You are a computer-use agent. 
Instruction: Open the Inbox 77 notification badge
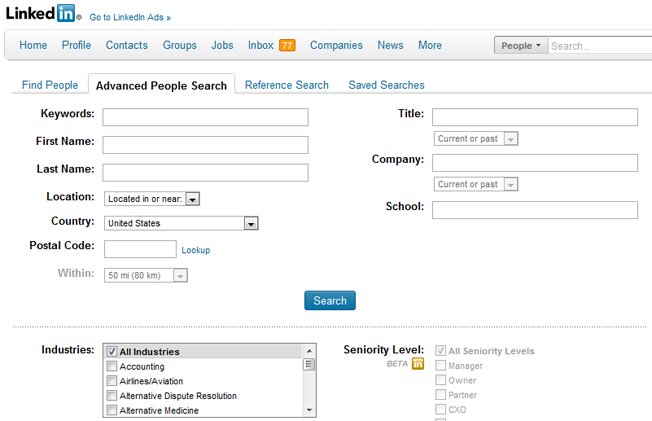(287, 45)
